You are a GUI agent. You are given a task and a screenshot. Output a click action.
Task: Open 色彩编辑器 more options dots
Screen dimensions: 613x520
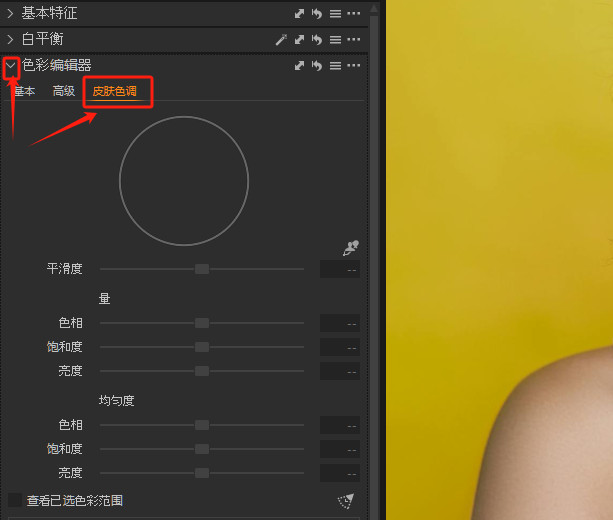(x=354, y=65)
